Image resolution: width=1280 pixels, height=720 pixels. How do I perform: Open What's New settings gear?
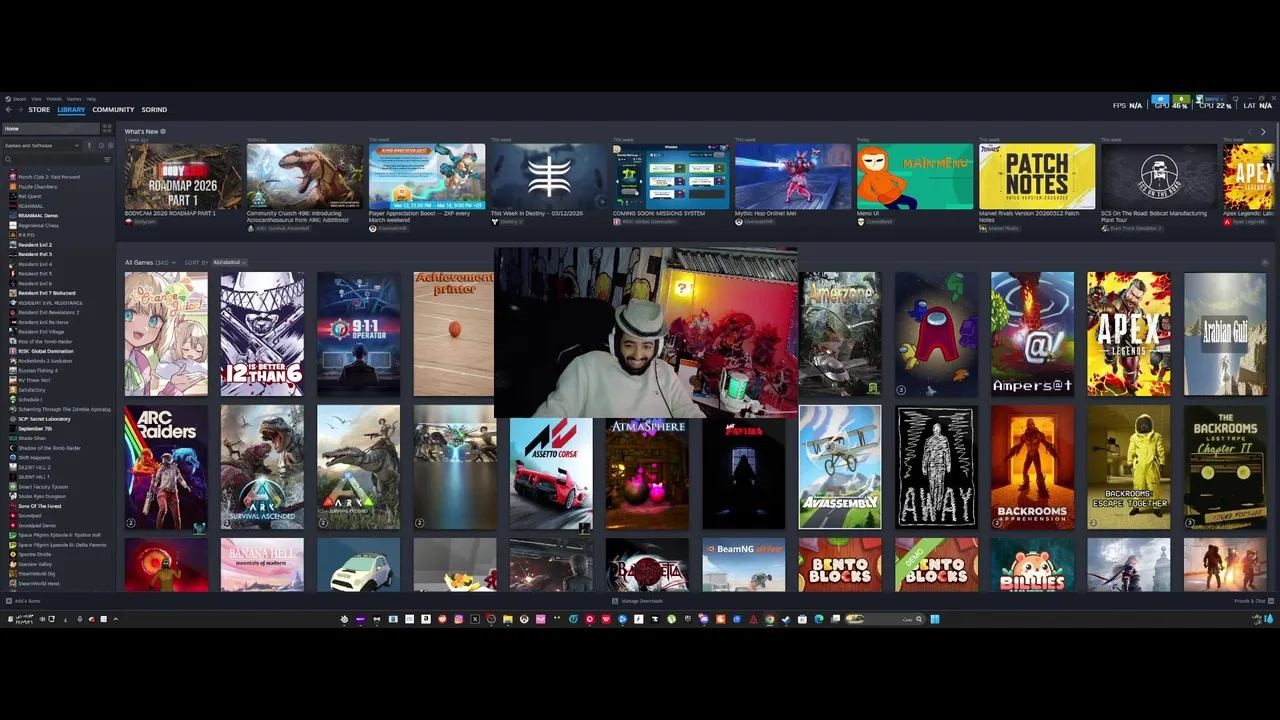point(163,131)
